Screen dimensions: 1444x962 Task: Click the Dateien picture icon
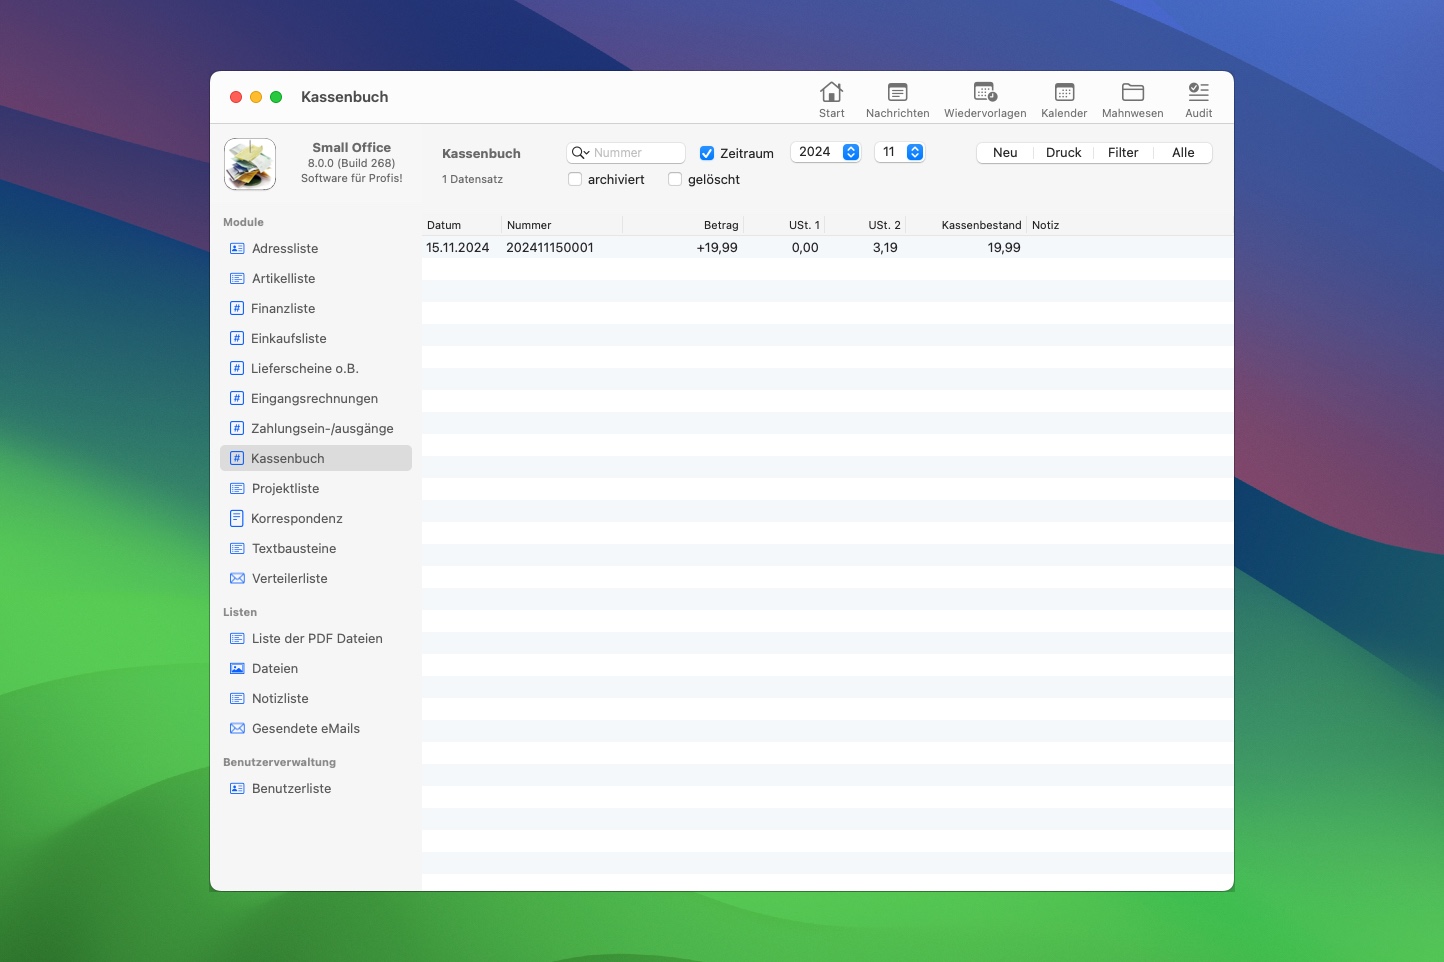pos(237,668)
